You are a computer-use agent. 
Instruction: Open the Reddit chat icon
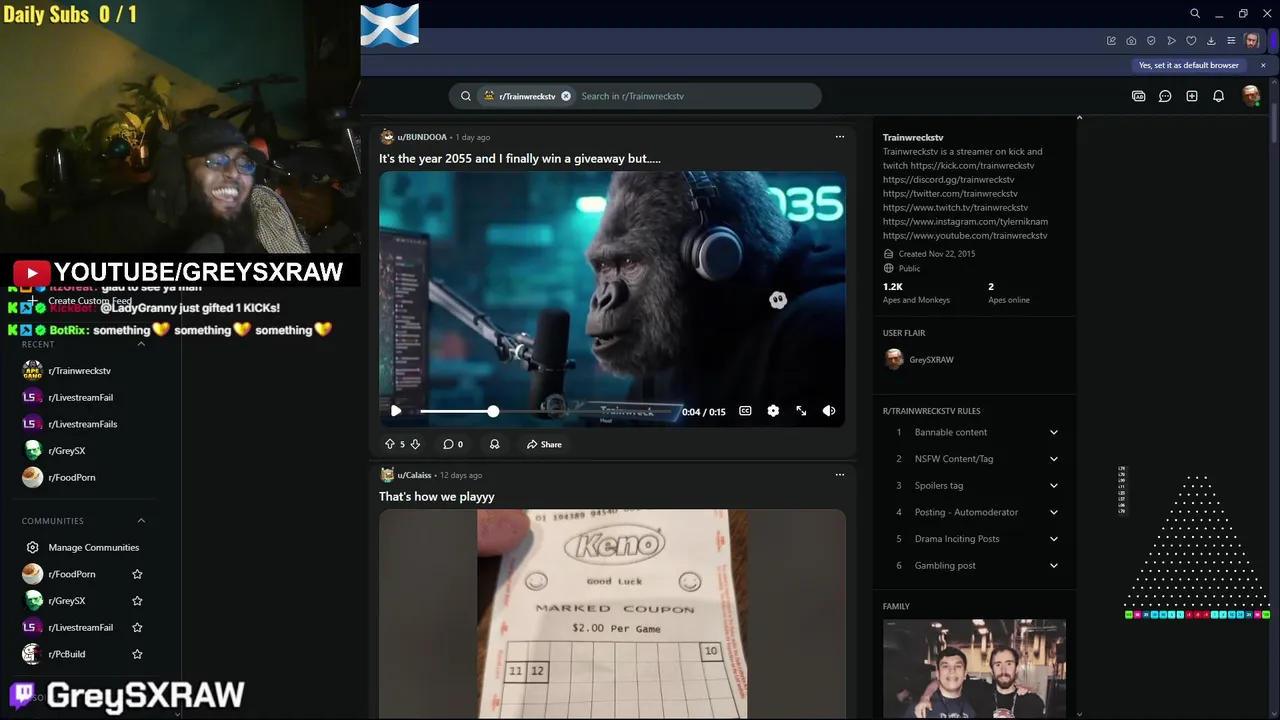click(1165, 96)
